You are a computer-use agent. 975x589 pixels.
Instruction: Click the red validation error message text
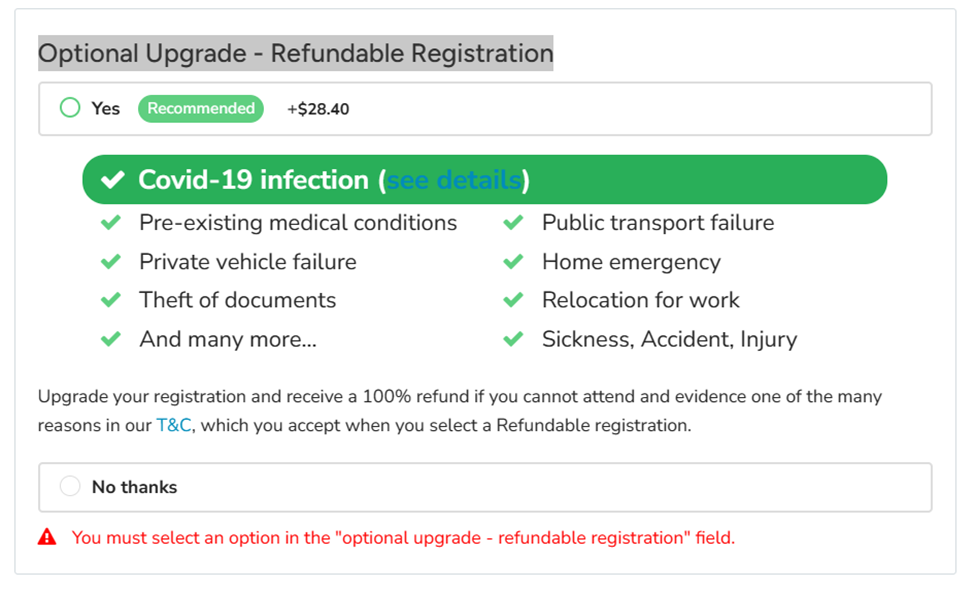click(x=403, y=537)
